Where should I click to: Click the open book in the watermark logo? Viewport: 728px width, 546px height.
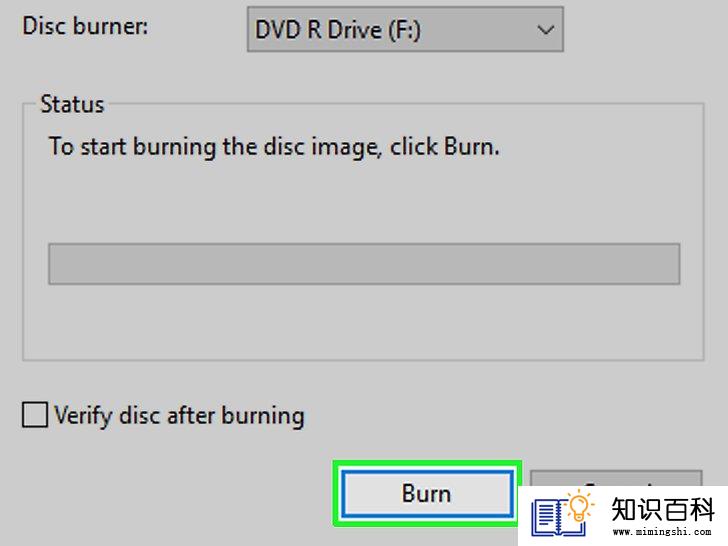pyautogui.click(x=556, y=518)
